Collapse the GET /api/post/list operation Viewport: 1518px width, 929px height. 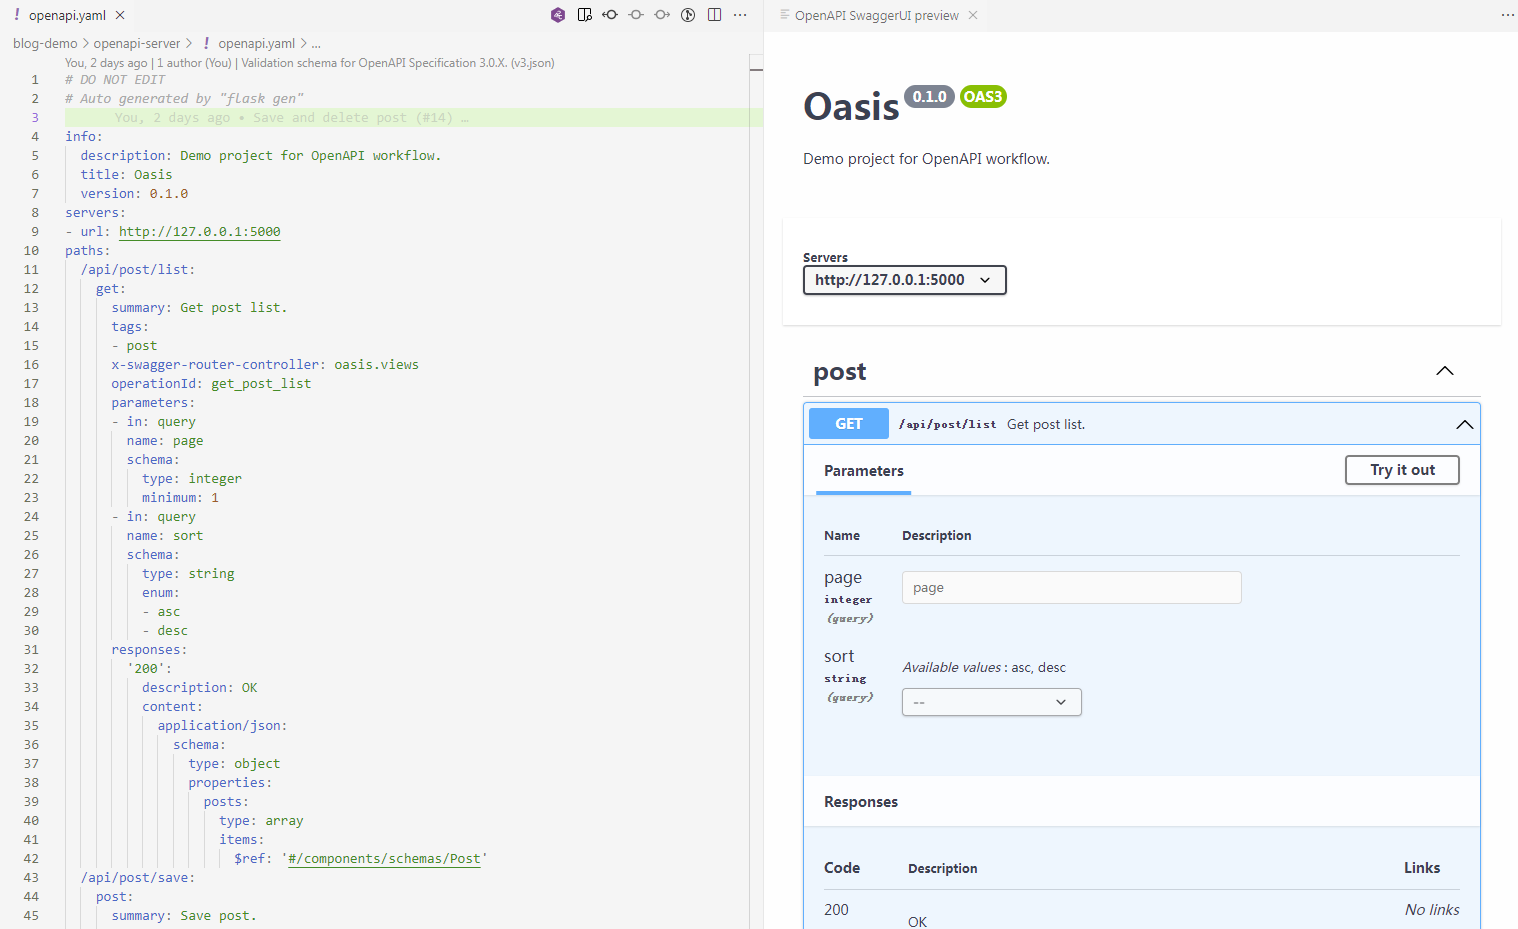[x=1464, y=424]
